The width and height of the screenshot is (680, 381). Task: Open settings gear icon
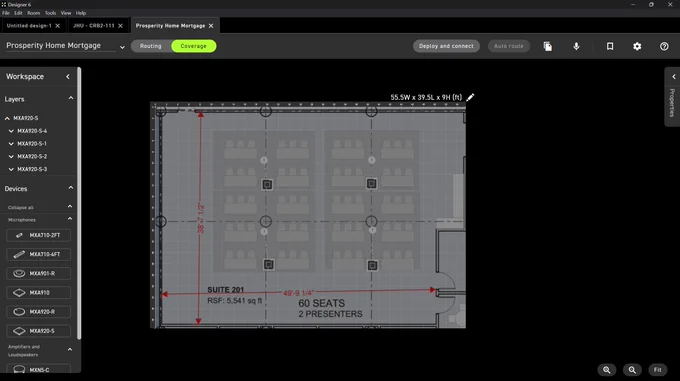coord(637,46)
